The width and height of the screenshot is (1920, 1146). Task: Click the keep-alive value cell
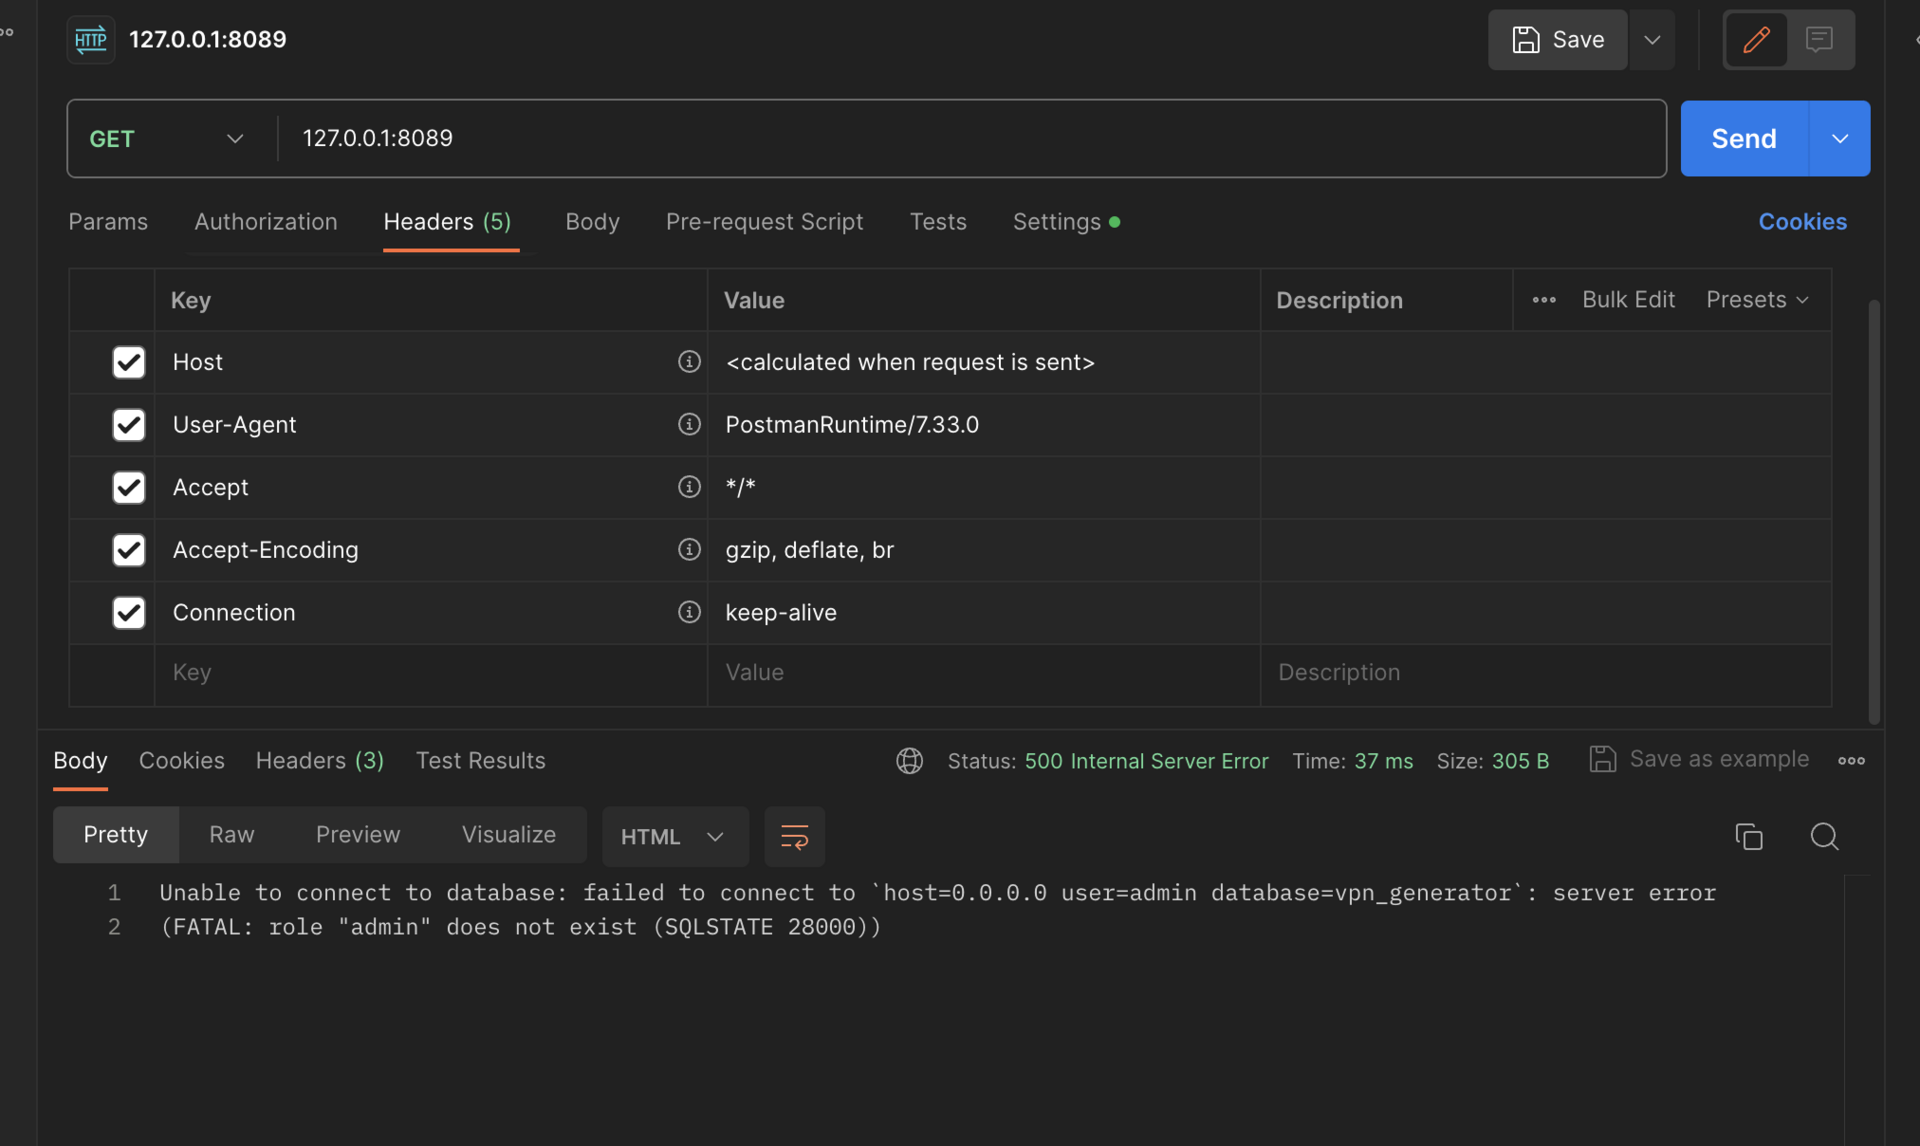[984, 612]
